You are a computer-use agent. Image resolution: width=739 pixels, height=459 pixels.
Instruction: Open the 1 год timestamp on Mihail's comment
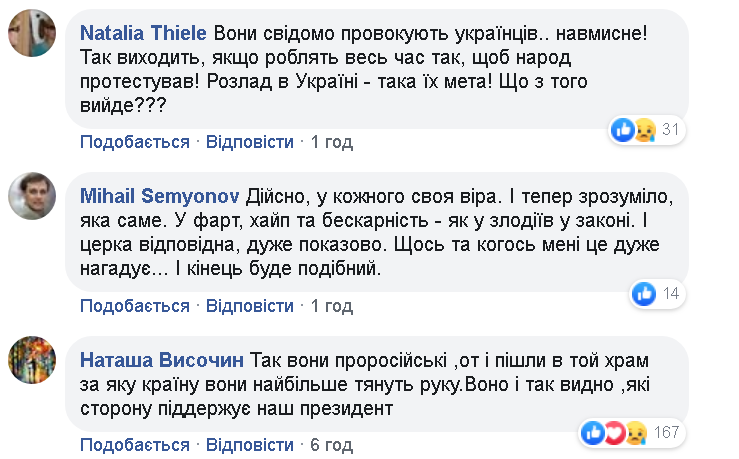(332, 305)
